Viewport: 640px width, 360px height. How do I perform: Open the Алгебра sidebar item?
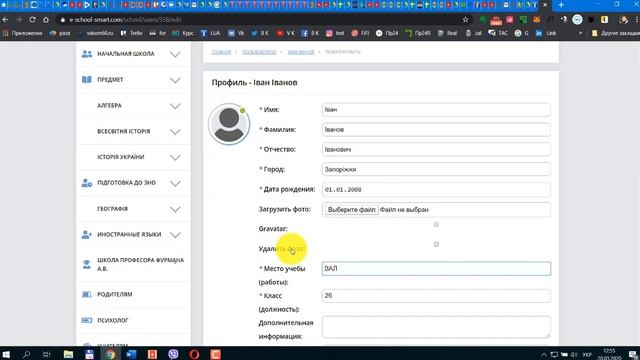point(109,105)
